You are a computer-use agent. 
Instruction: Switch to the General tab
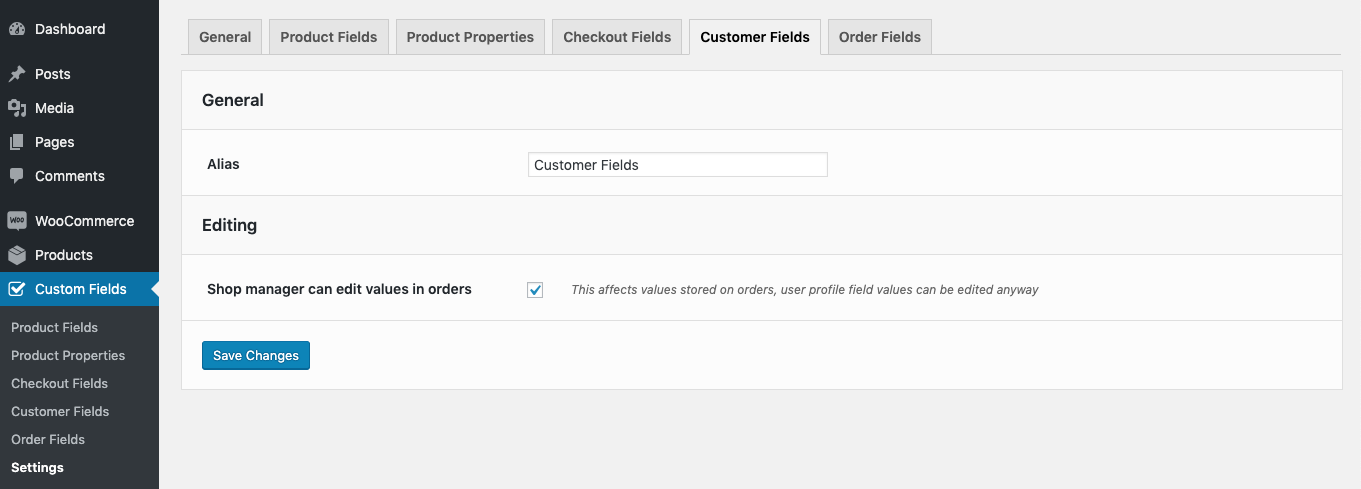point(225,37)
